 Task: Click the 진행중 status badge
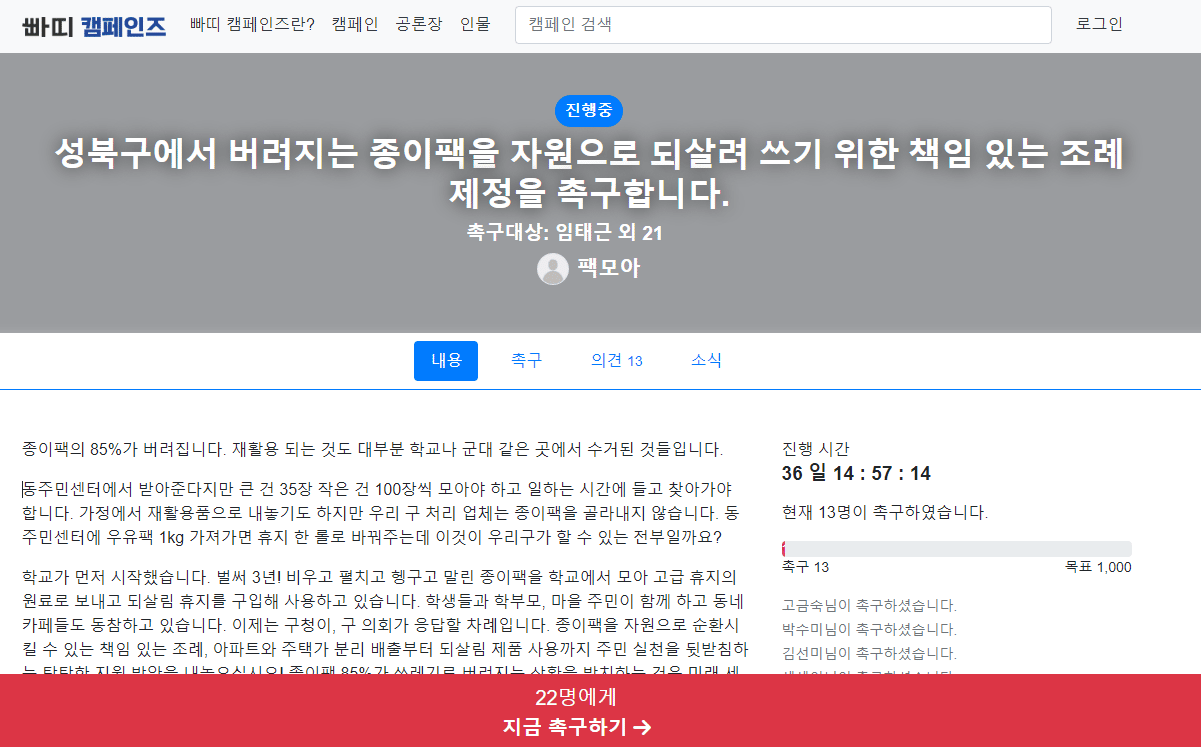tap(589, 110)
